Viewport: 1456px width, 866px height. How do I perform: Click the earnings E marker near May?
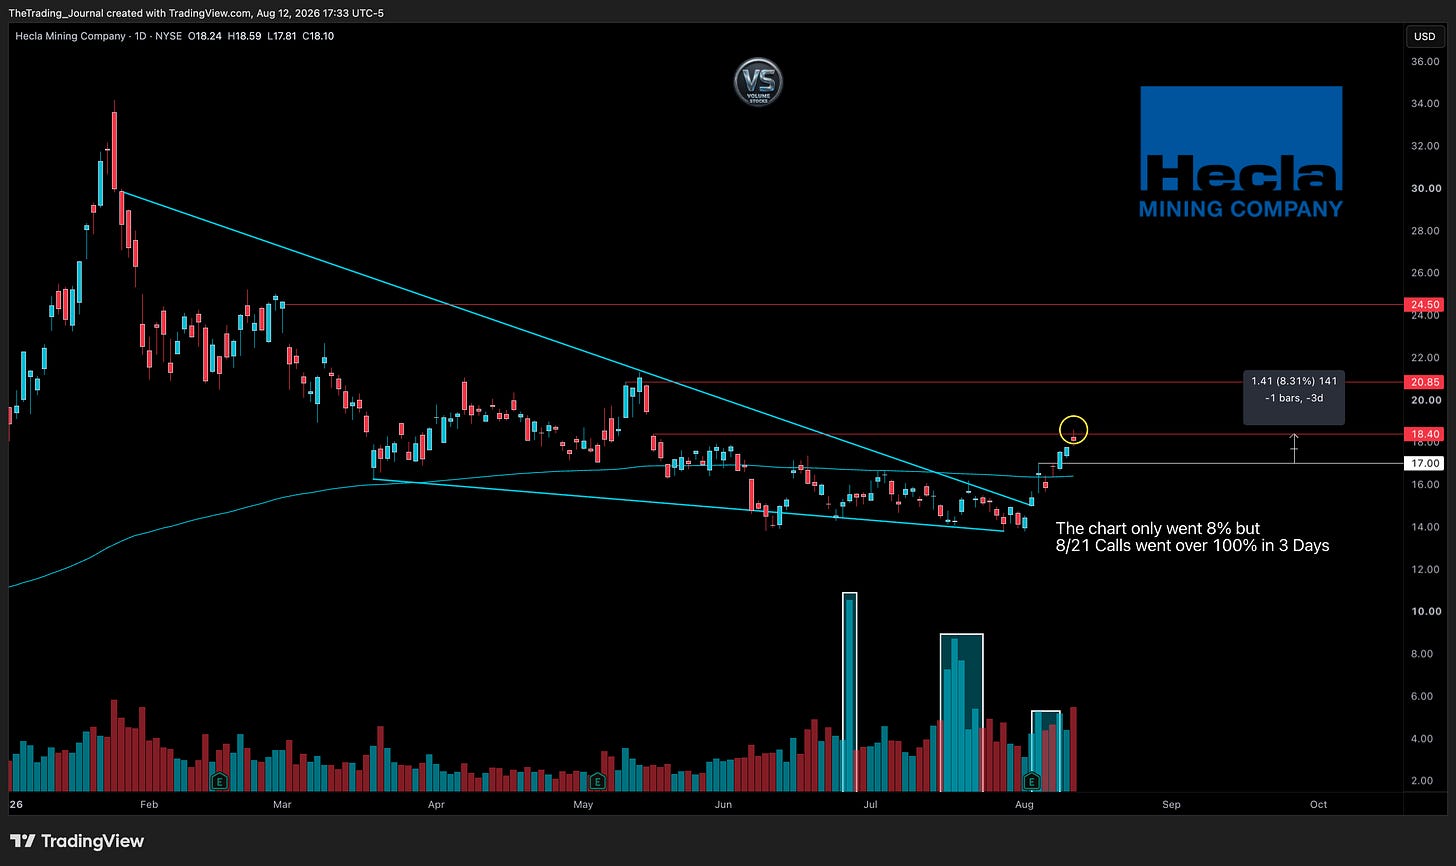pos(598,781)
